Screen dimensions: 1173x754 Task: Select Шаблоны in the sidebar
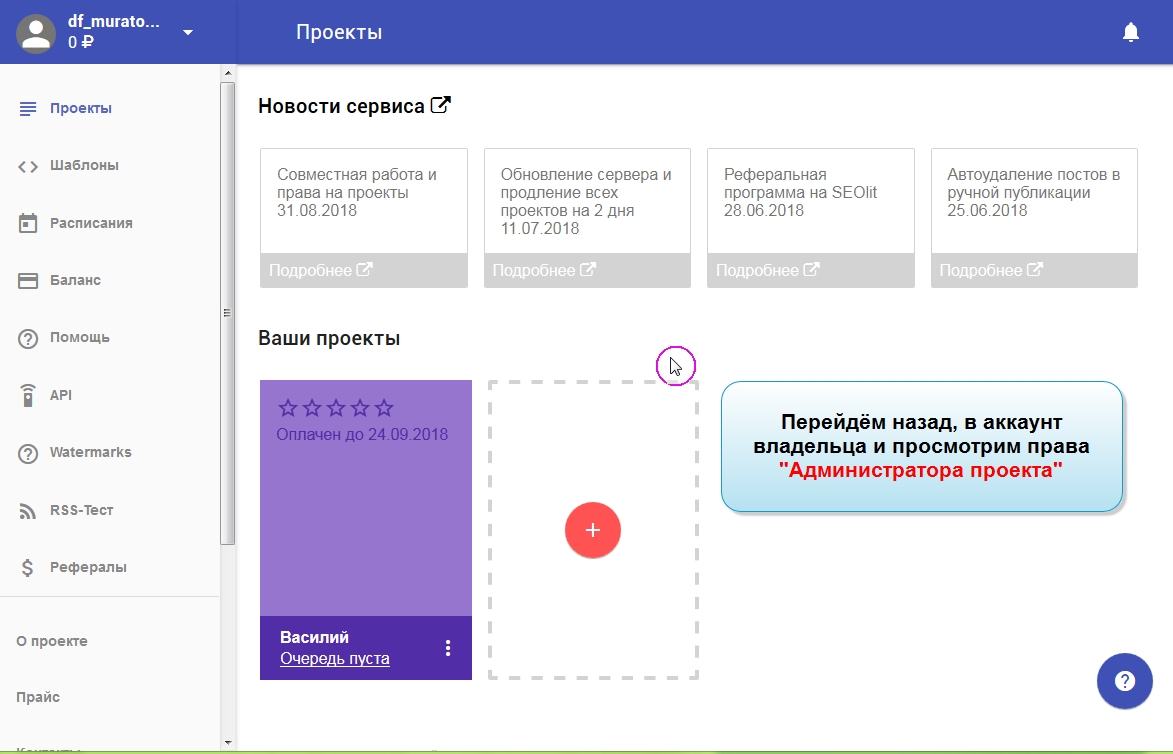click(x=84, y=166)
